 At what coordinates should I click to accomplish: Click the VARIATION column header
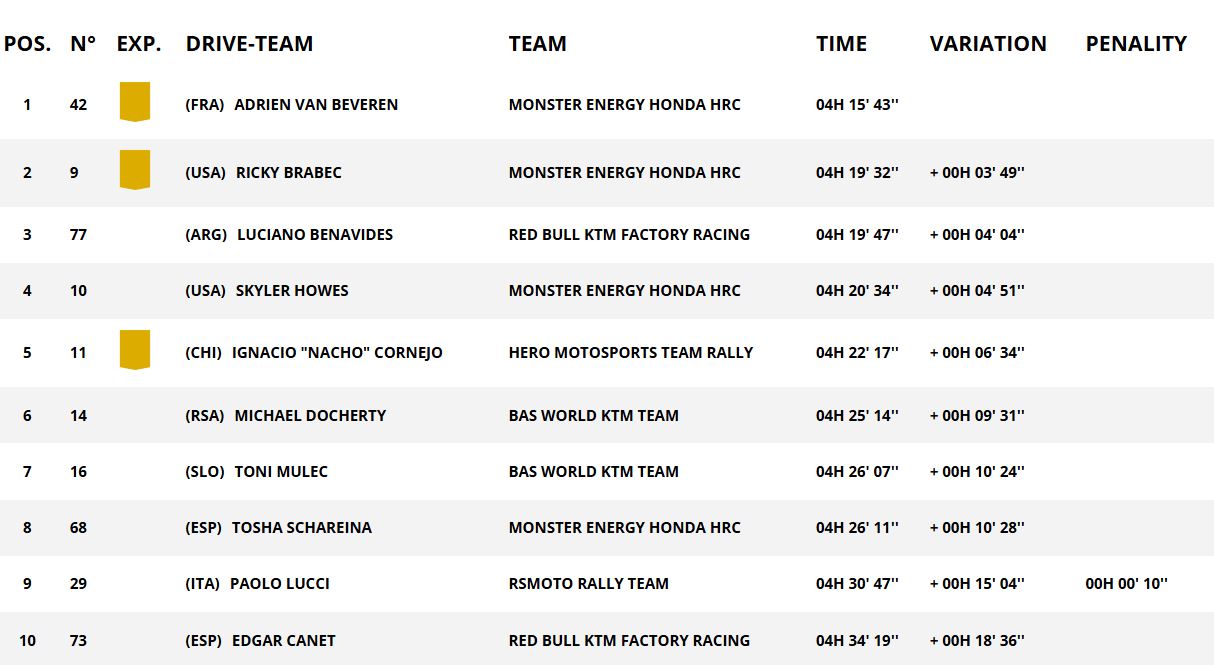tap(988, 44)
